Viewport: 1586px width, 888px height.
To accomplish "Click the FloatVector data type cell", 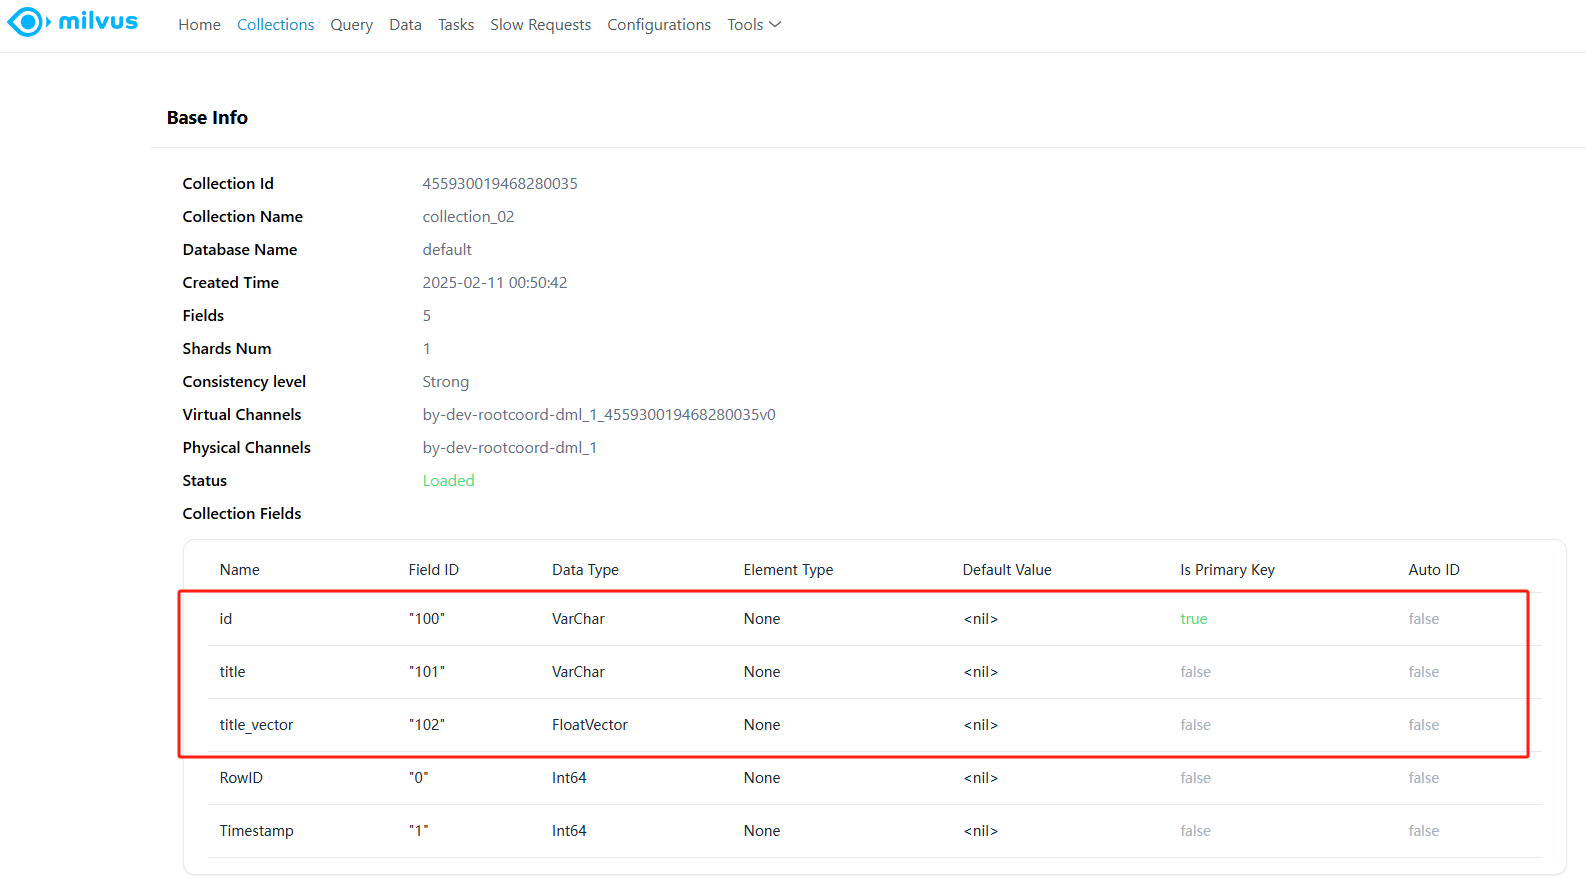I will [x=590, y=725].
